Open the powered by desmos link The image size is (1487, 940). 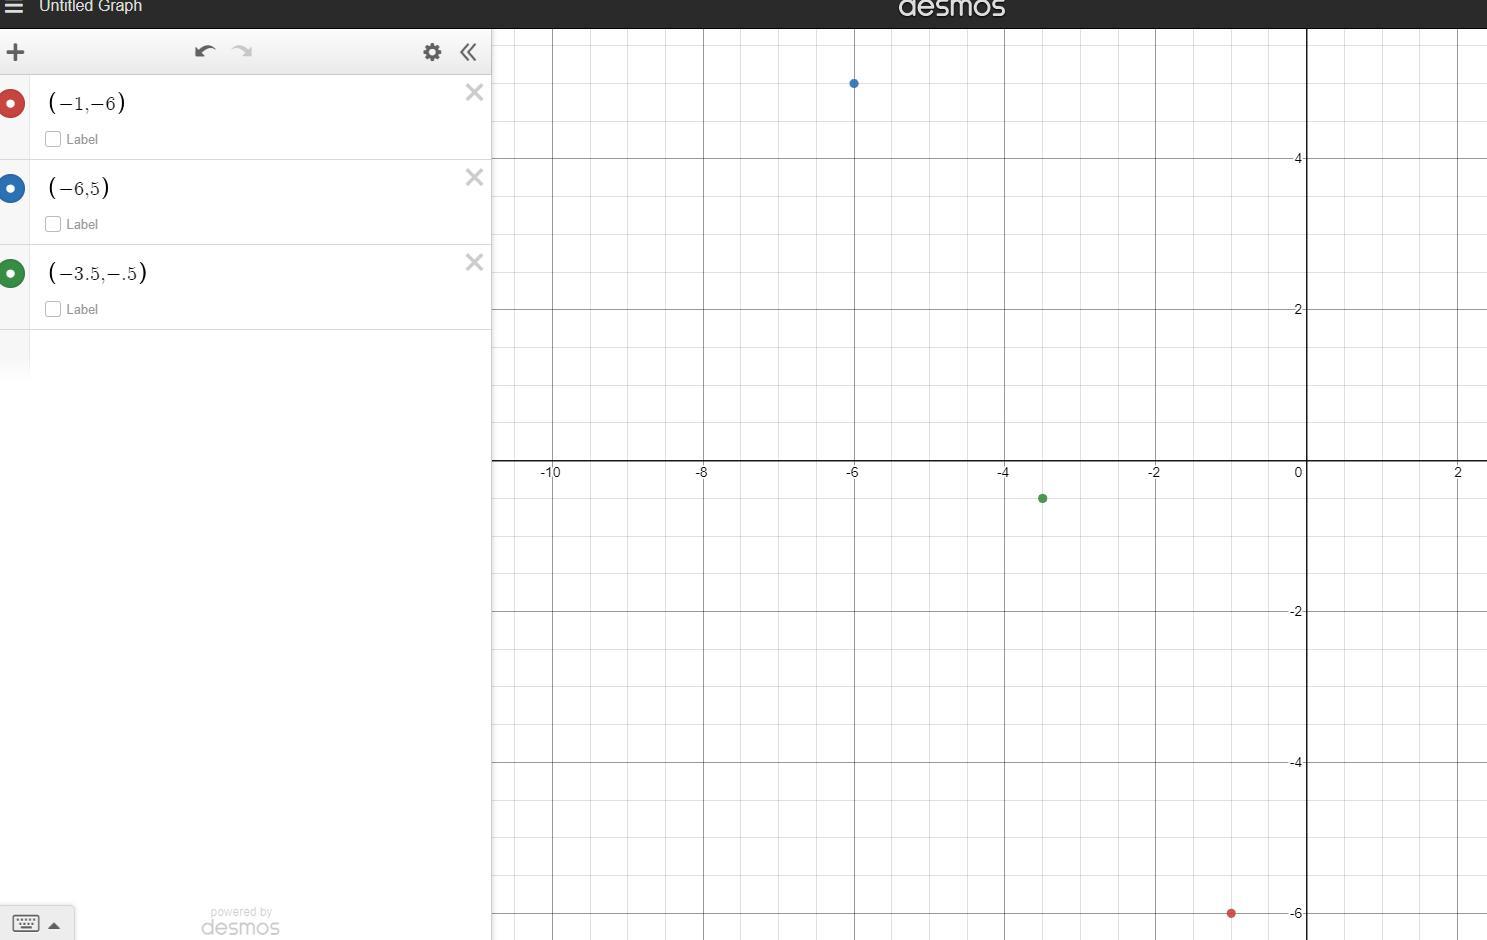(x=240, y=922)
